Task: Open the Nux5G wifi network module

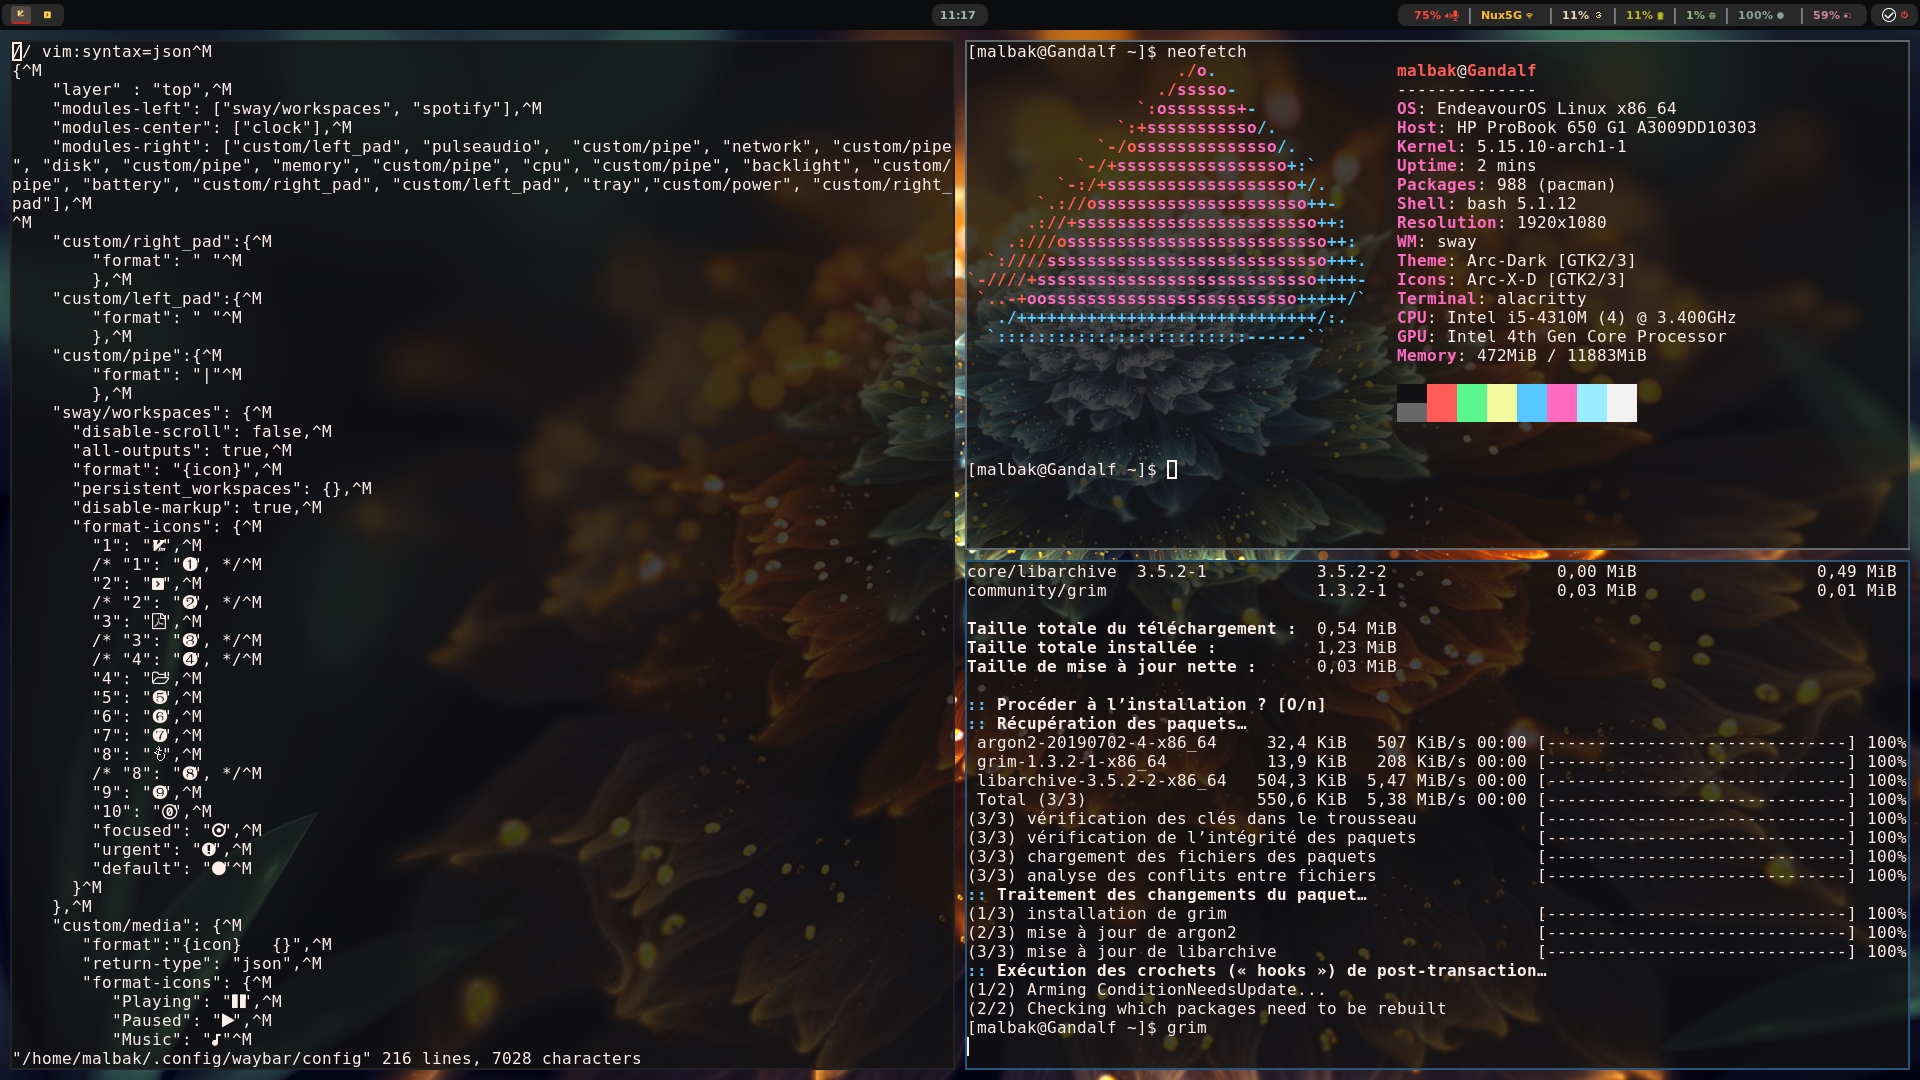Action: tap(1506, 15)
